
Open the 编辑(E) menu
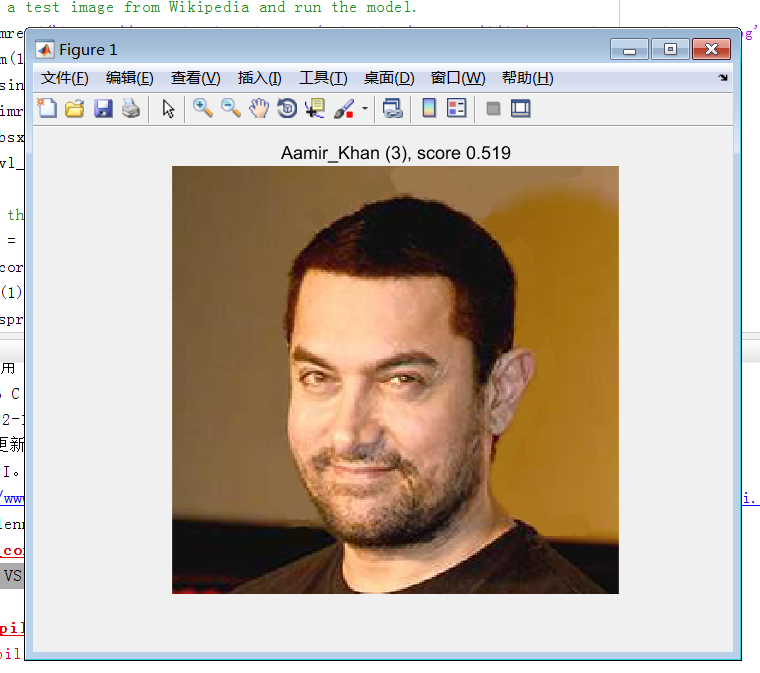click(x=129, y=78)
